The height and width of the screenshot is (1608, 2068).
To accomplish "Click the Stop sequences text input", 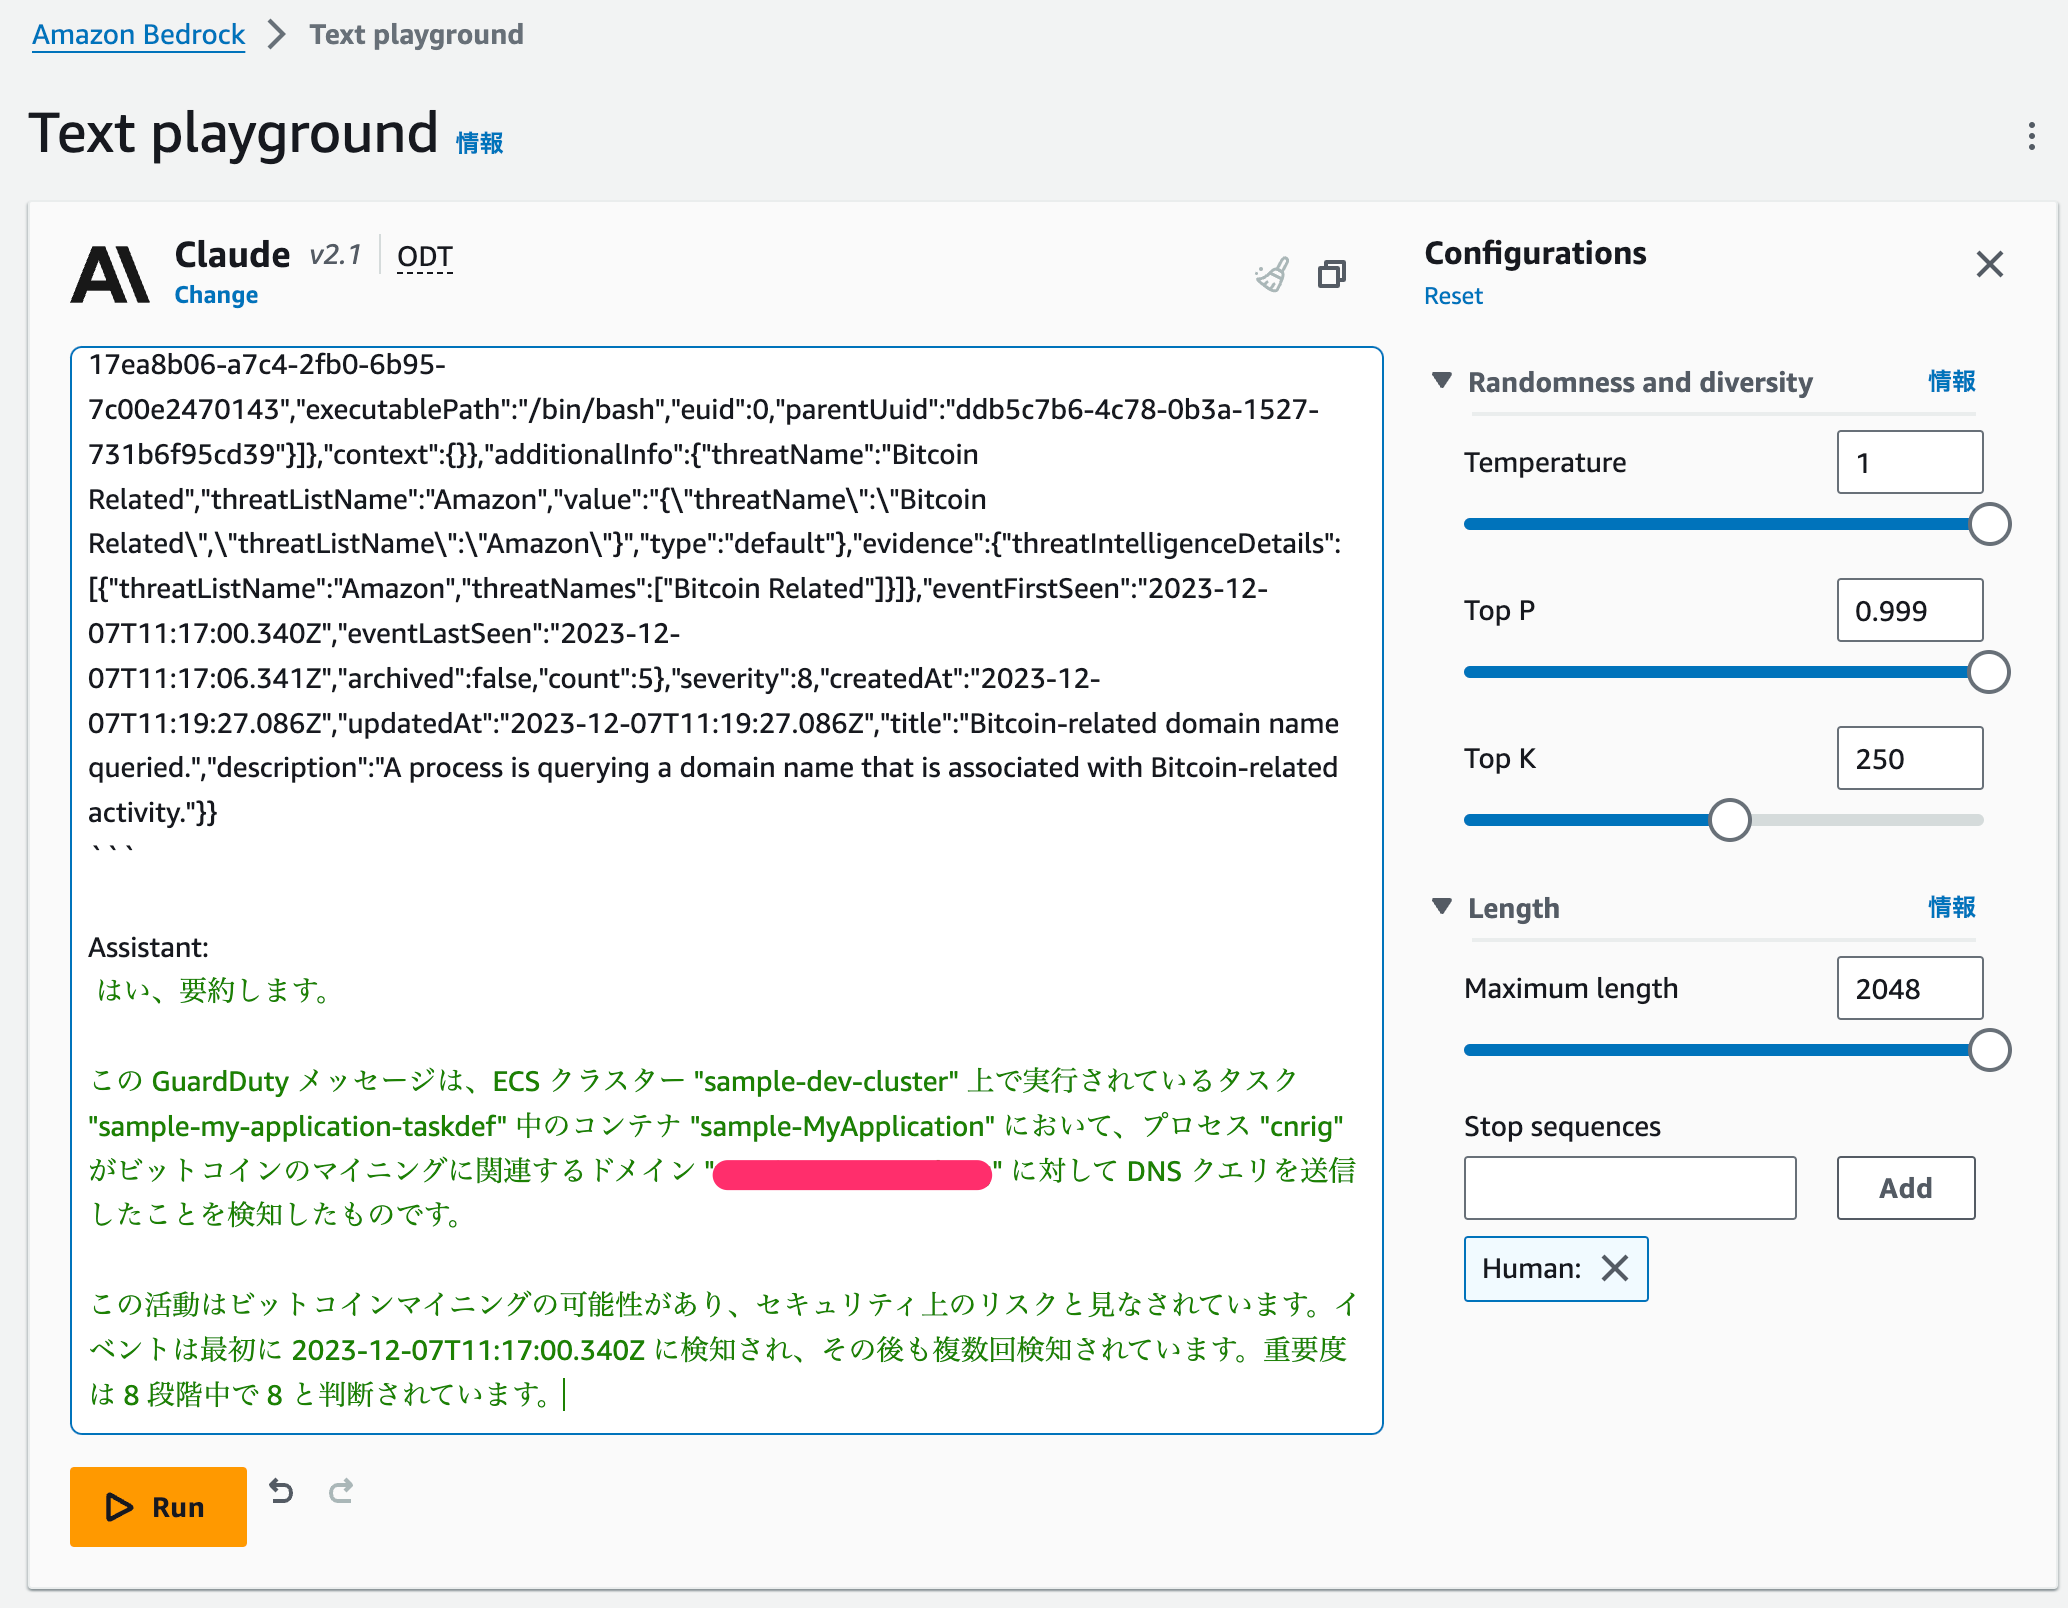I will [1630, 1188].
